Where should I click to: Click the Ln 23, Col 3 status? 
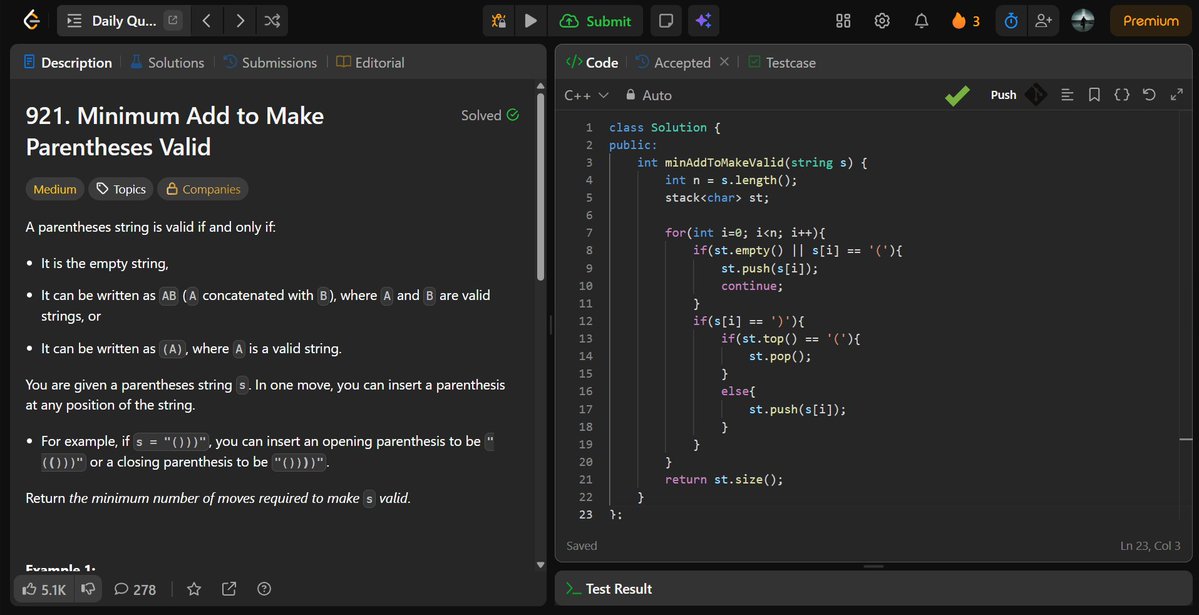pos(1150,545)
